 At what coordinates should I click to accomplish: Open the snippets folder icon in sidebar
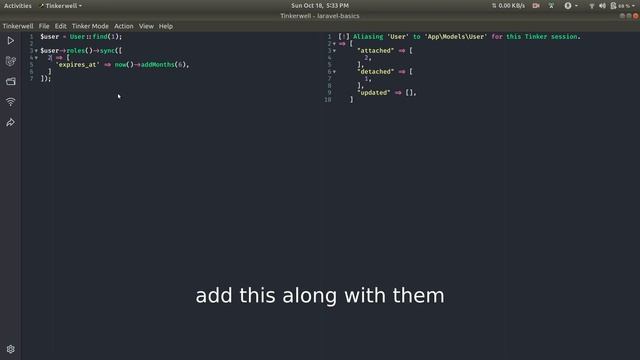coord(11,82)
